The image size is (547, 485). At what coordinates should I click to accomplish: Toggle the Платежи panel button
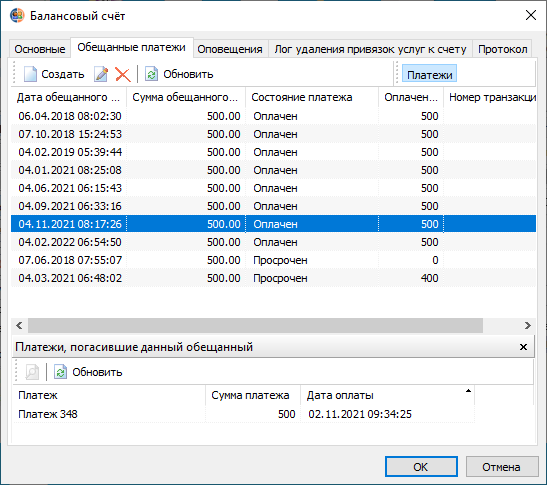429,74
